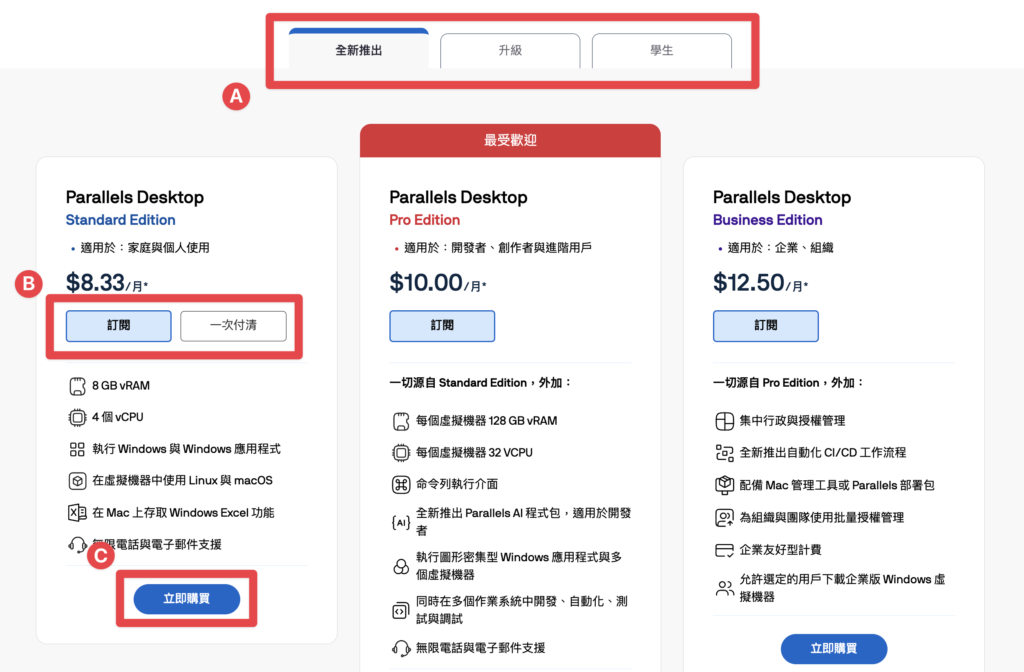The image size is (1024, 672).
Task: Click the 命令列執行介面 command icon
Action: pyautogui.click(x=401, y=485)
